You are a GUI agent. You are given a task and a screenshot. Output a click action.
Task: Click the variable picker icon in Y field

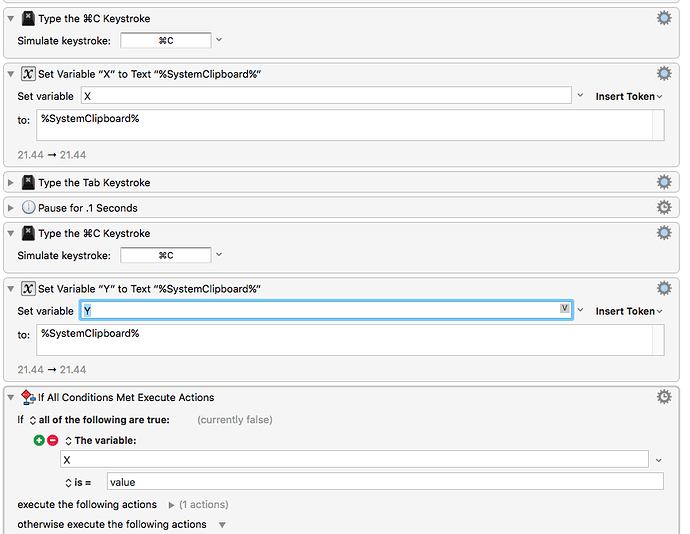tap(564, 308)
